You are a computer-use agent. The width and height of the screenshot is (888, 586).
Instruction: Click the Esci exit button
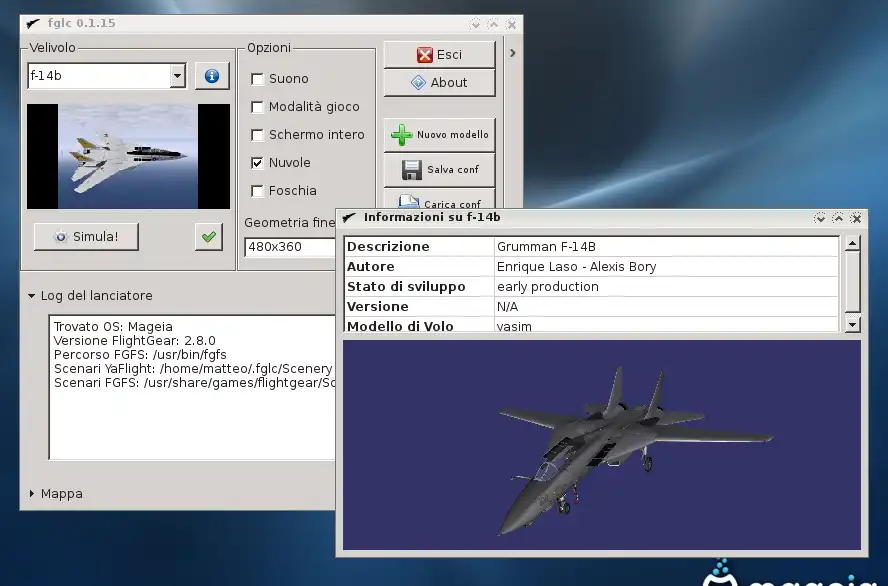(439, 55)
